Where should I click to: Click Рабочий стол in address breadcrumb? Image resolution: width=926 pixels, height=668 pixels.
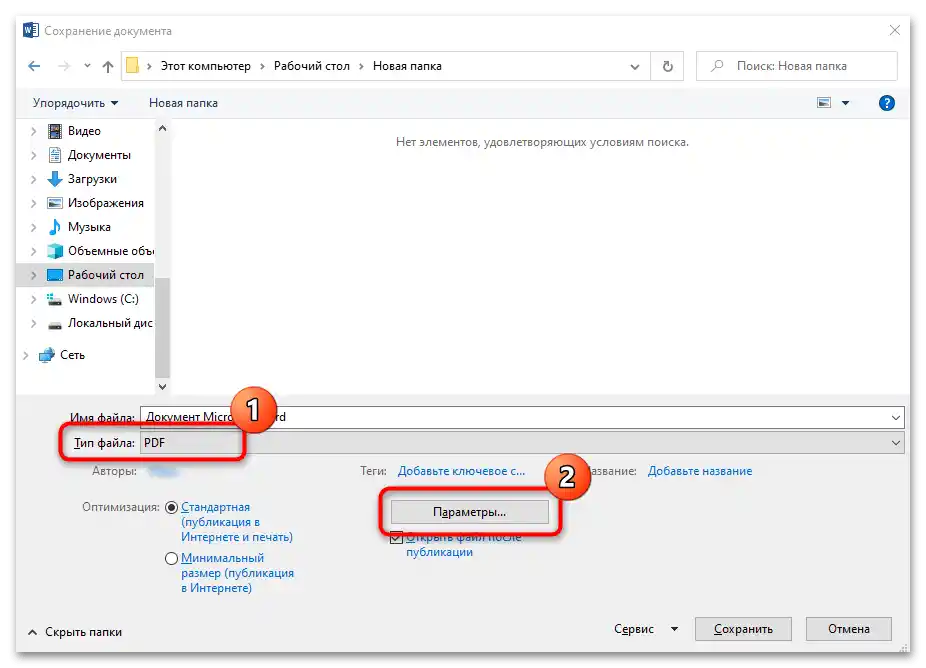(x=312, y=66)
